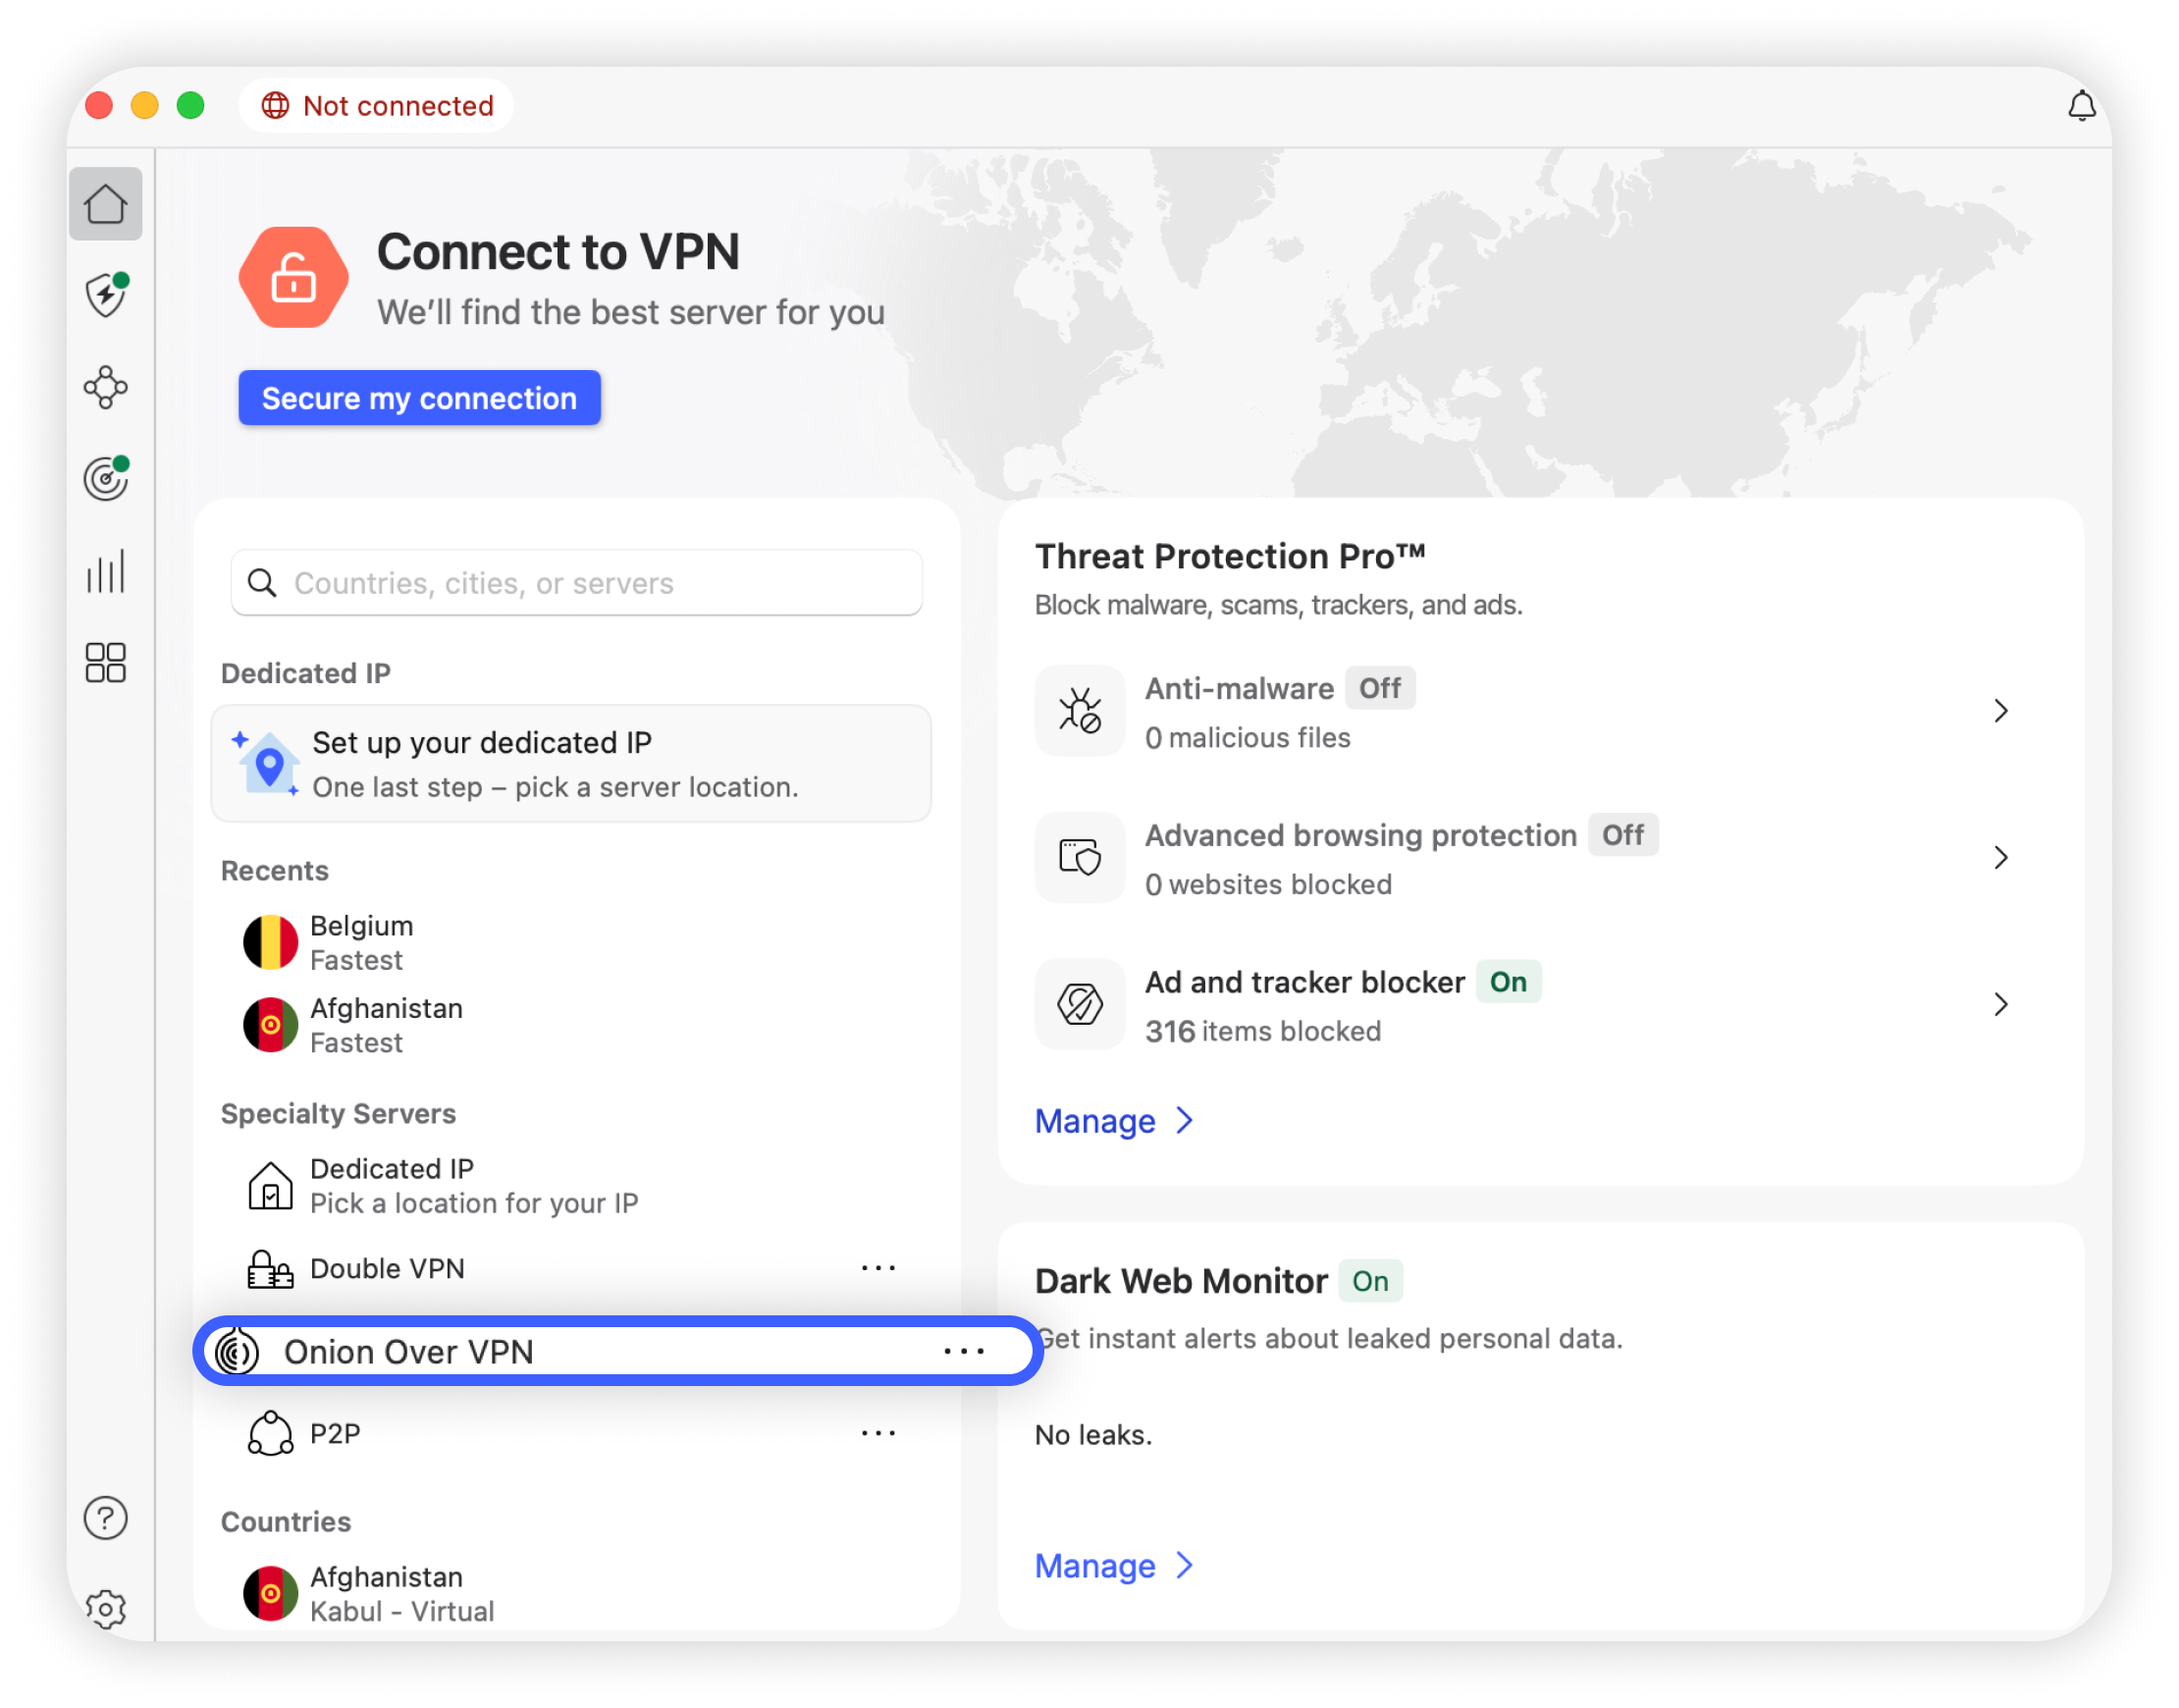The width and height of the screenshot is (2179, 1708).
Task: Open the statistics bars sidebar icon
Action: pyautogui.click(x=105, y=571)
